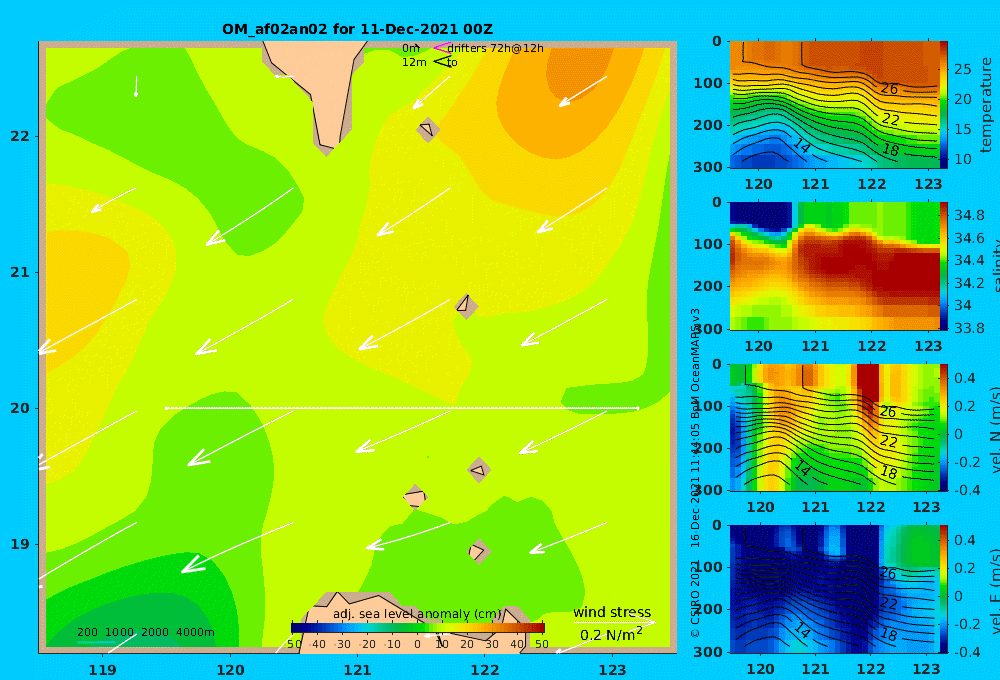Image resolution: width=1000 pixels, height=680 pixels.
Task: Click the '-0.4' tick on vel. E colorbar
Action: click(x=967, y=651)
